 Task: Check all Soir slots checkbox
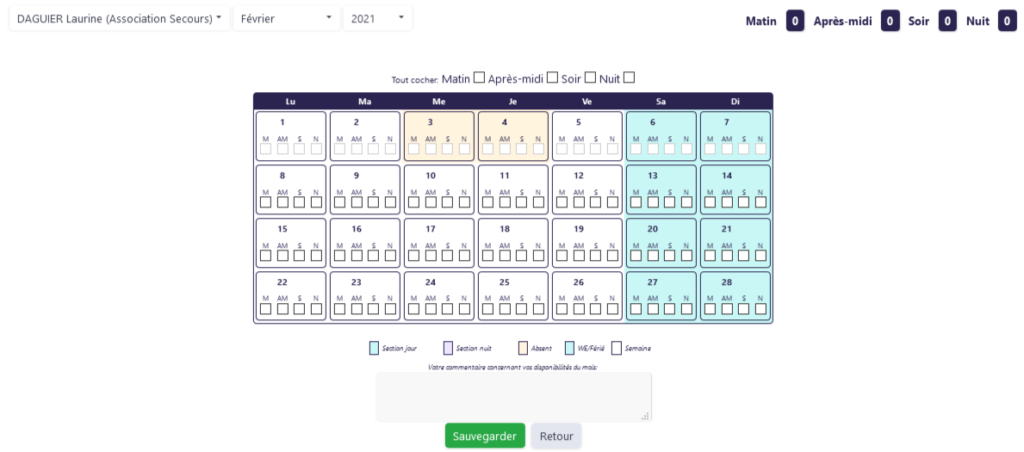coord(590,78)
